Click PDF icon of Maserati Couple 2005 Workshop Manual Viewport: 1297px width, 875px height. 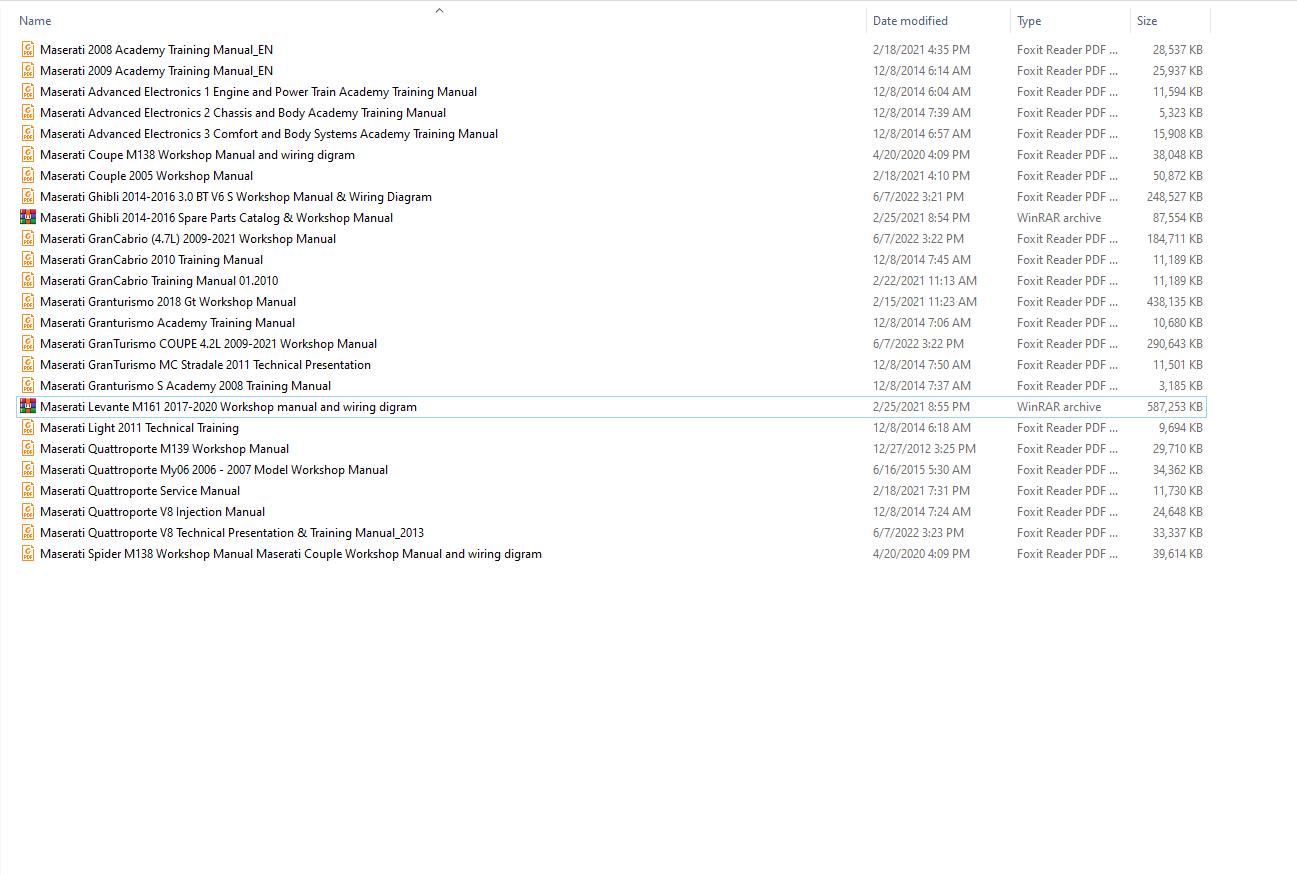coord(28,175)
